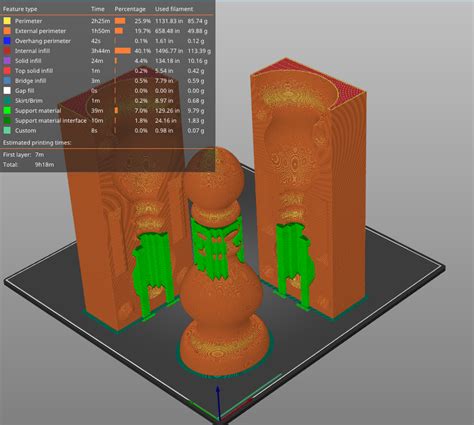Click the purple Solid infill swatch
This screenshot has height=425, width=474.
point(7,61)
